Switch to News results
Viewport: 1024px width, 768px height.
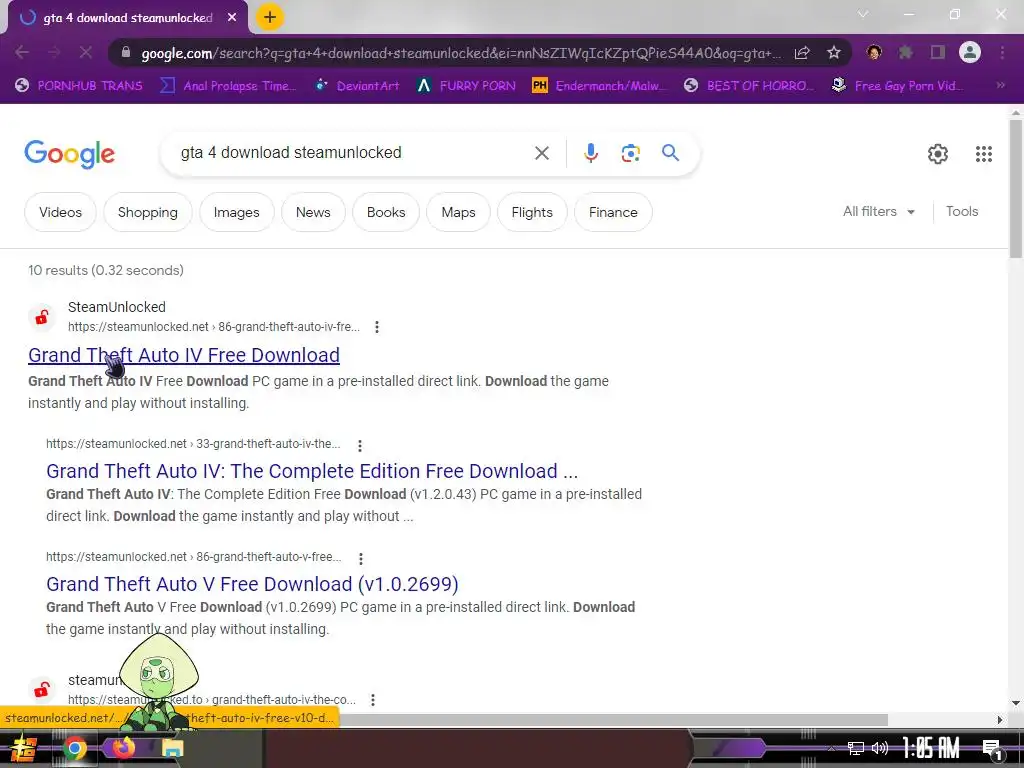[313, 212]
